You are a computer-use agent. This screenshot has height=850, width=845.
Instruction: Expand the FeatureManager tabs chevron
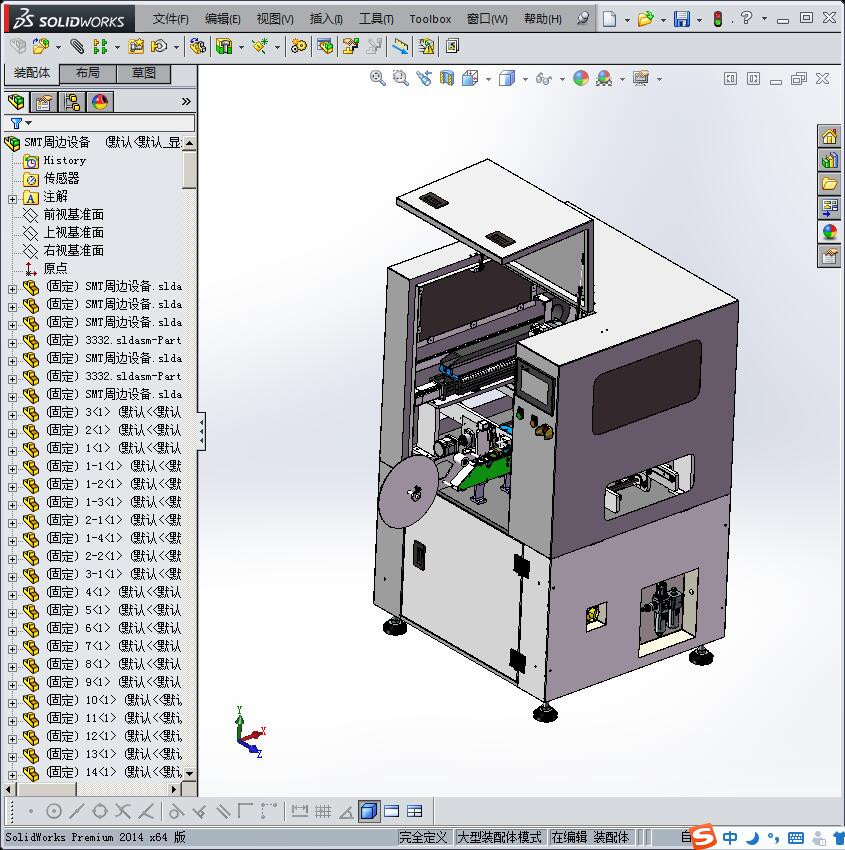click(186, 102)
